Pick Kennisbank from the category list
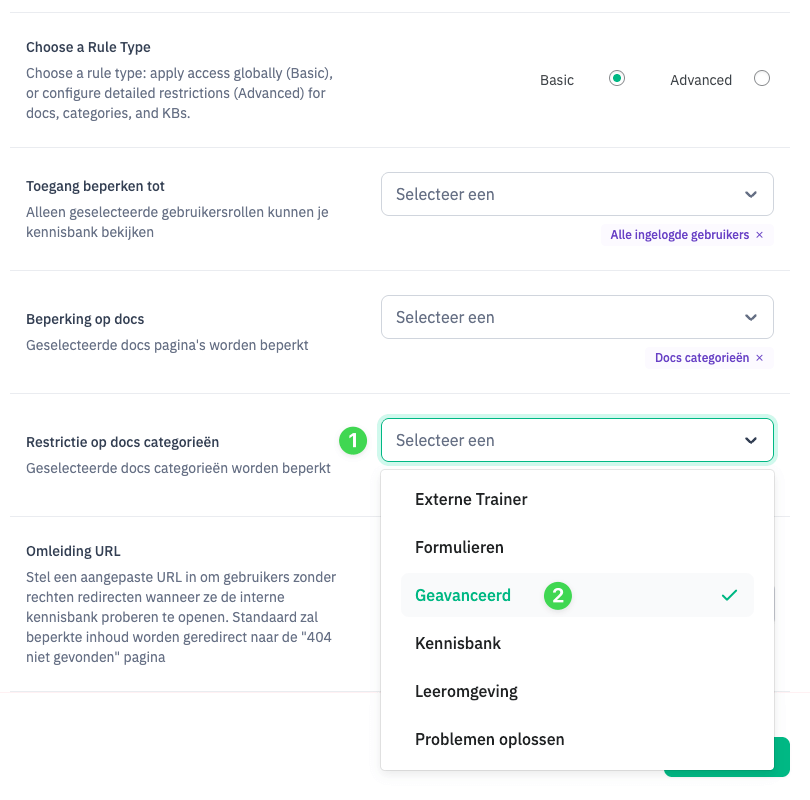810x800 pixels. [x=458, y=643]
